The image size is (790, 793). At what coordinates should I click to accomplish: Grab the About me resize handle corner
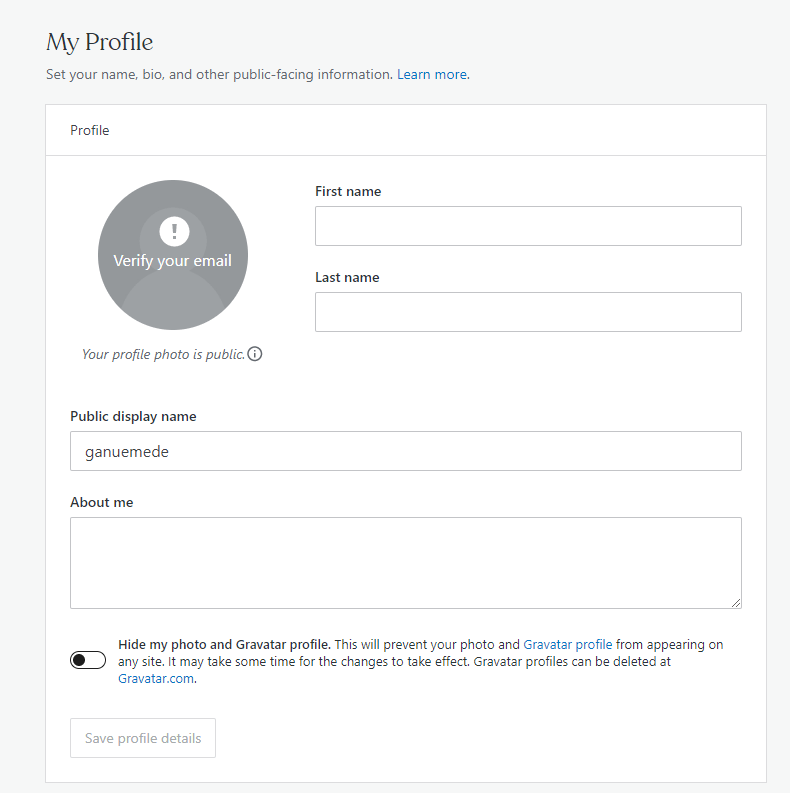[x=736, y=603]
